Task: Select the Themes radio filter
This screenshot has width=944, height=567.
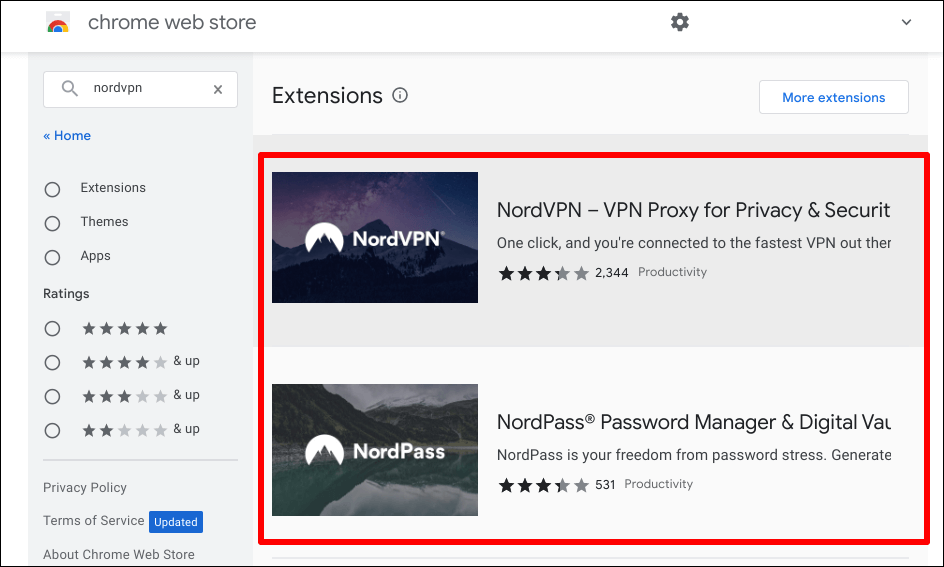Action: [x=52, y=223]
